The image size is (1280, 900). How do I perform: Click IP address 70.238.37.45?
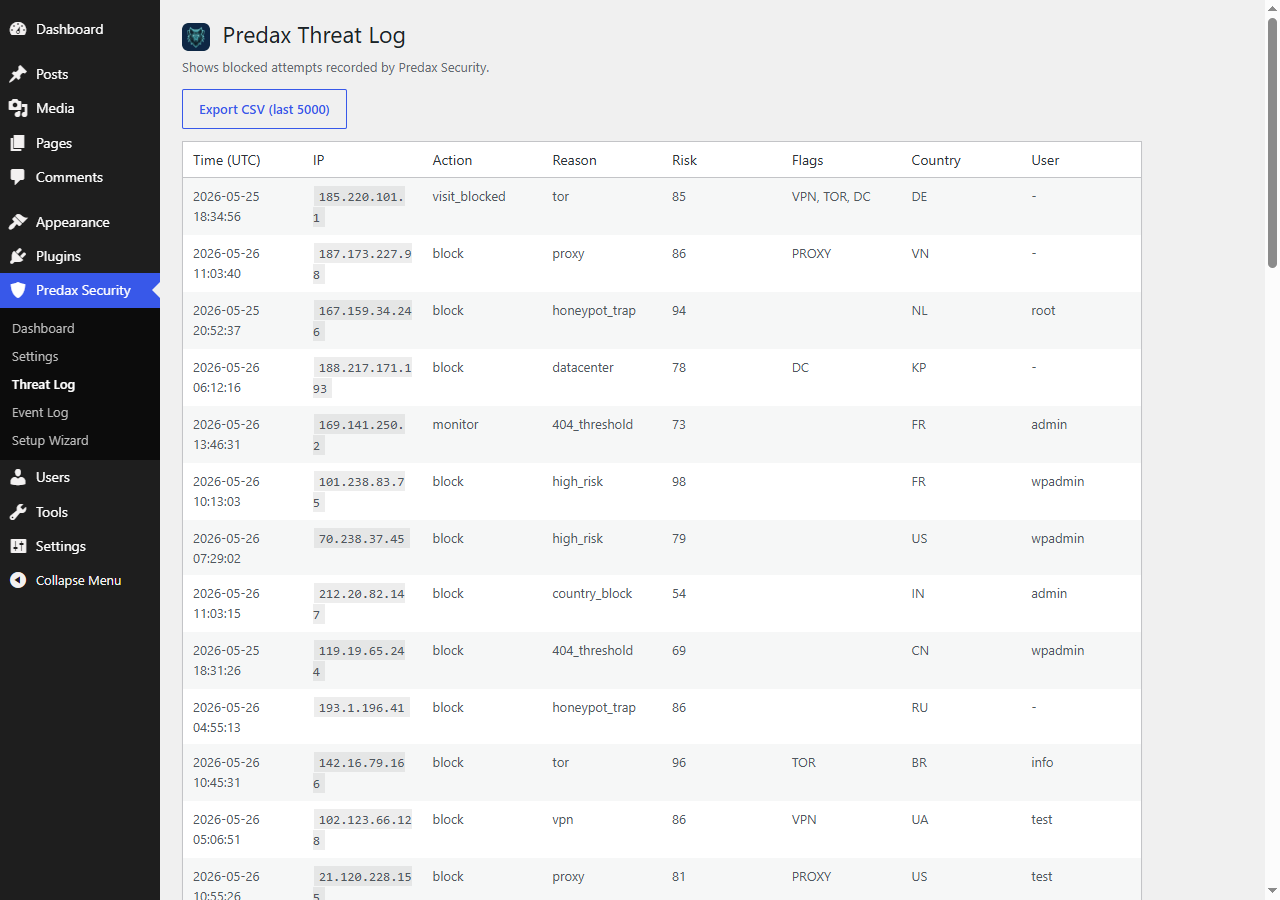click(x=361, y=539)
